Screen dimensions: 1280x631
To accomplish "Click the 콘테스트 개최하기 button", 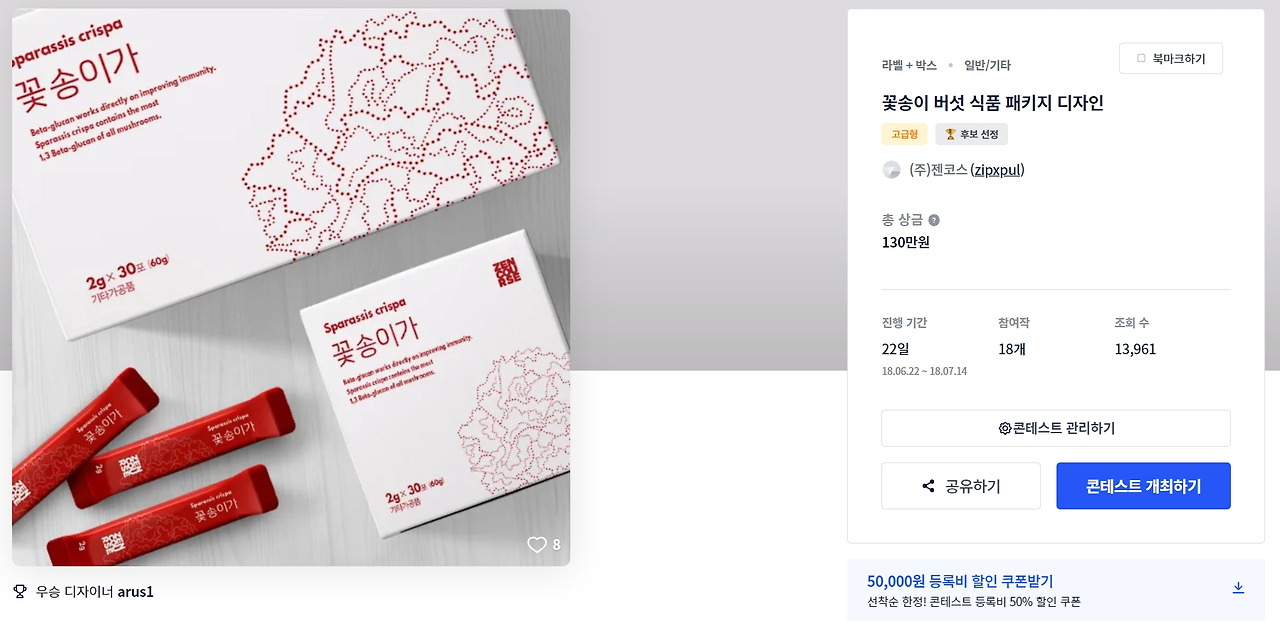I will click(1143, 486).
